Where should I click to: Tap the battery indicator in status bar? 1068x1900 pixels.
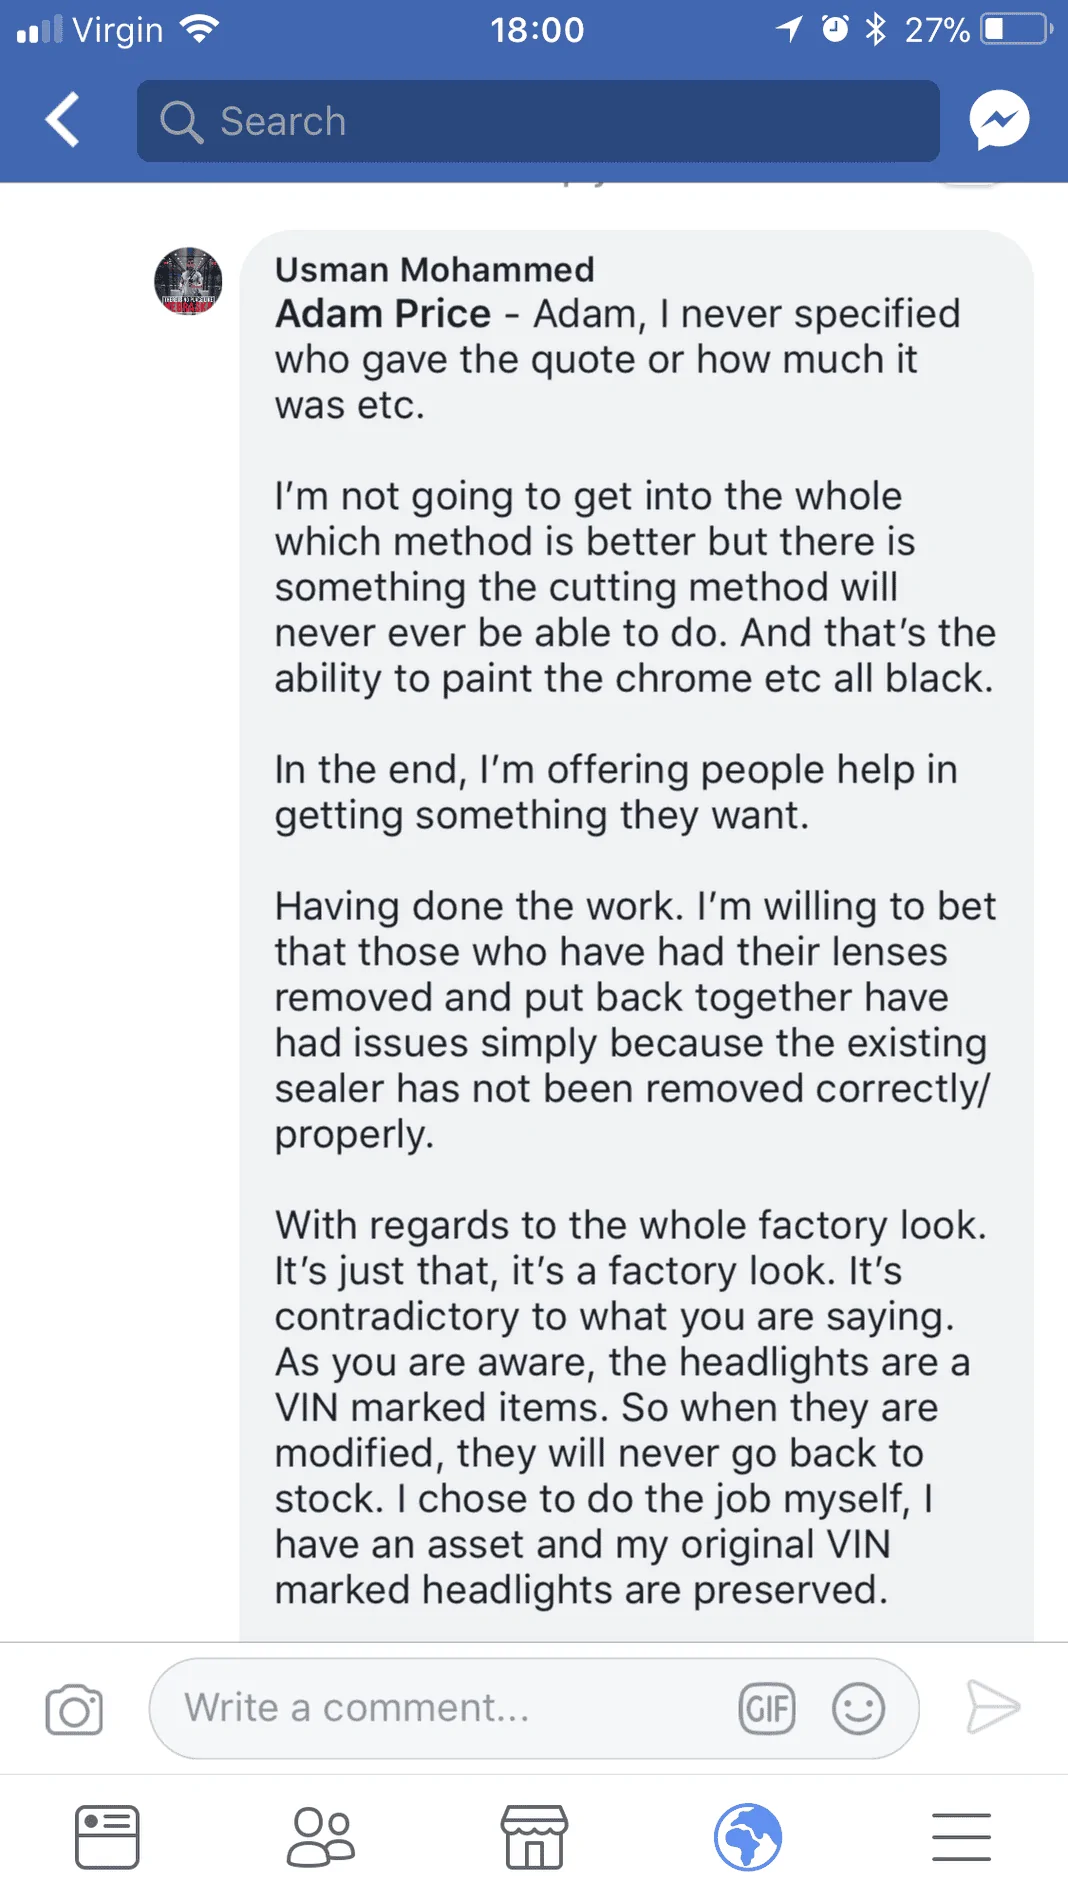click(x=1015, y=29)
